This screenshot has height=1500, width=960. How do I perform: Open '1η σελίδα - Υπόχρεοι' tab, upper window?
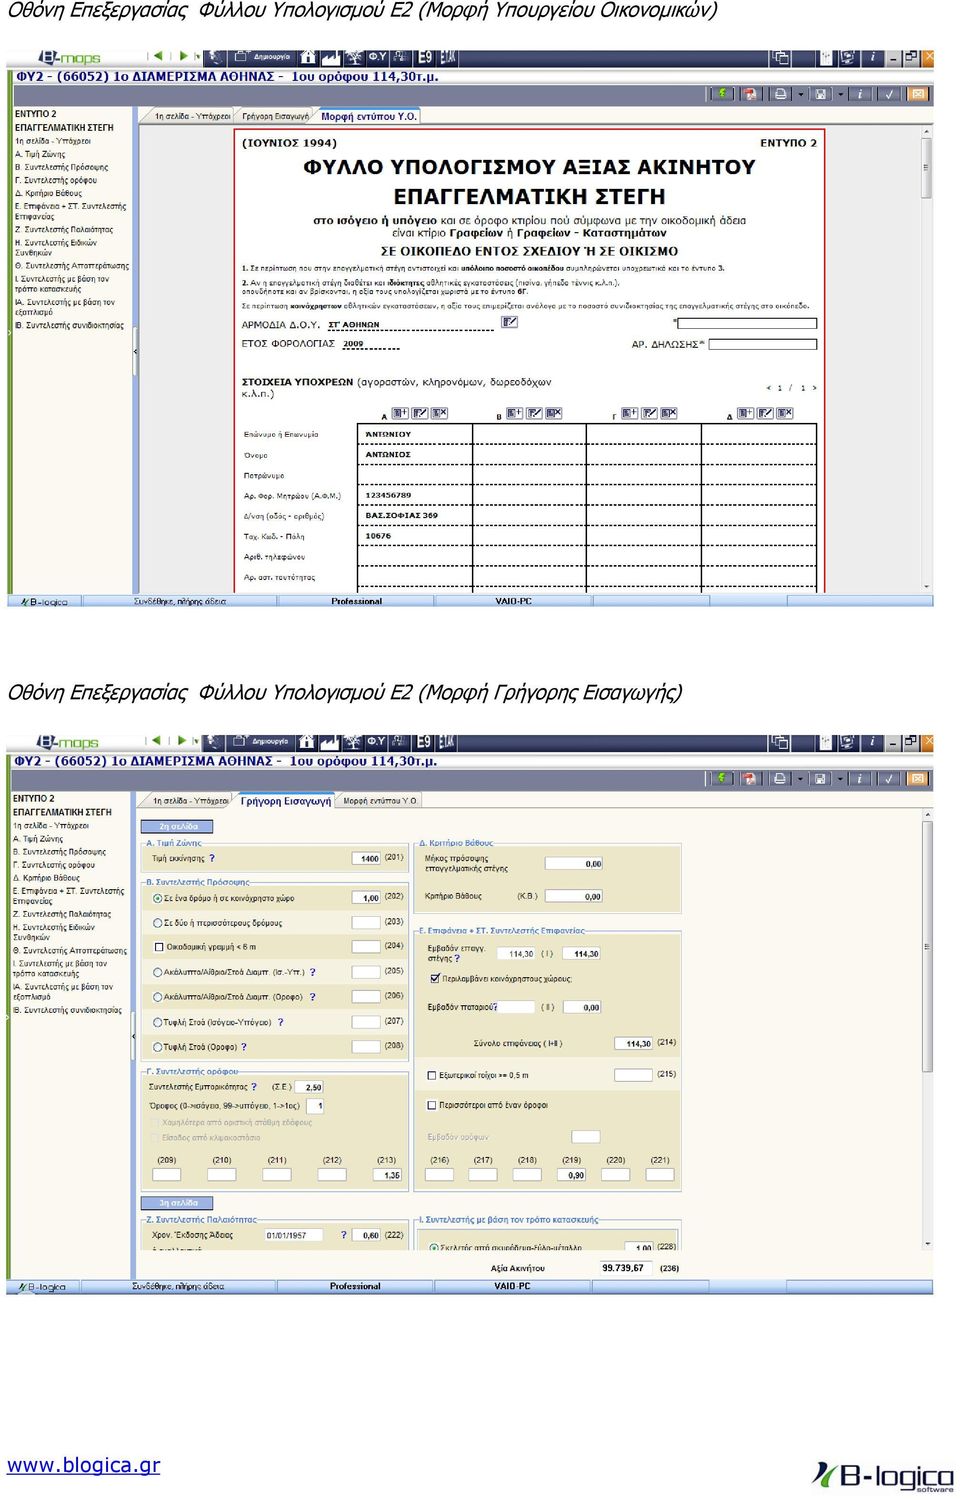pos(192,117)
